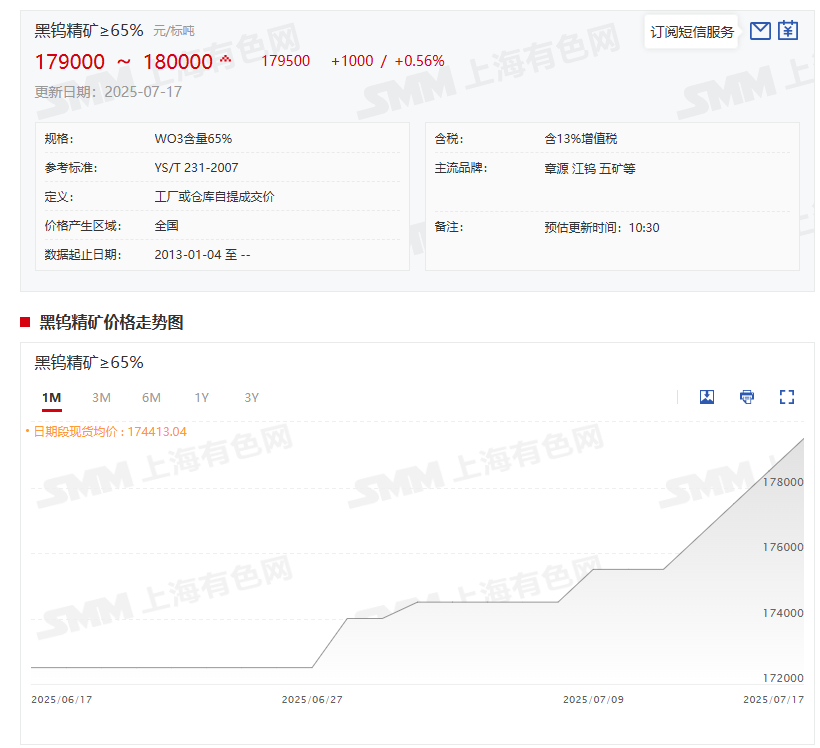The image size is (820, 748).
Task: Save the chart as image
Action: tap(707, 397)
